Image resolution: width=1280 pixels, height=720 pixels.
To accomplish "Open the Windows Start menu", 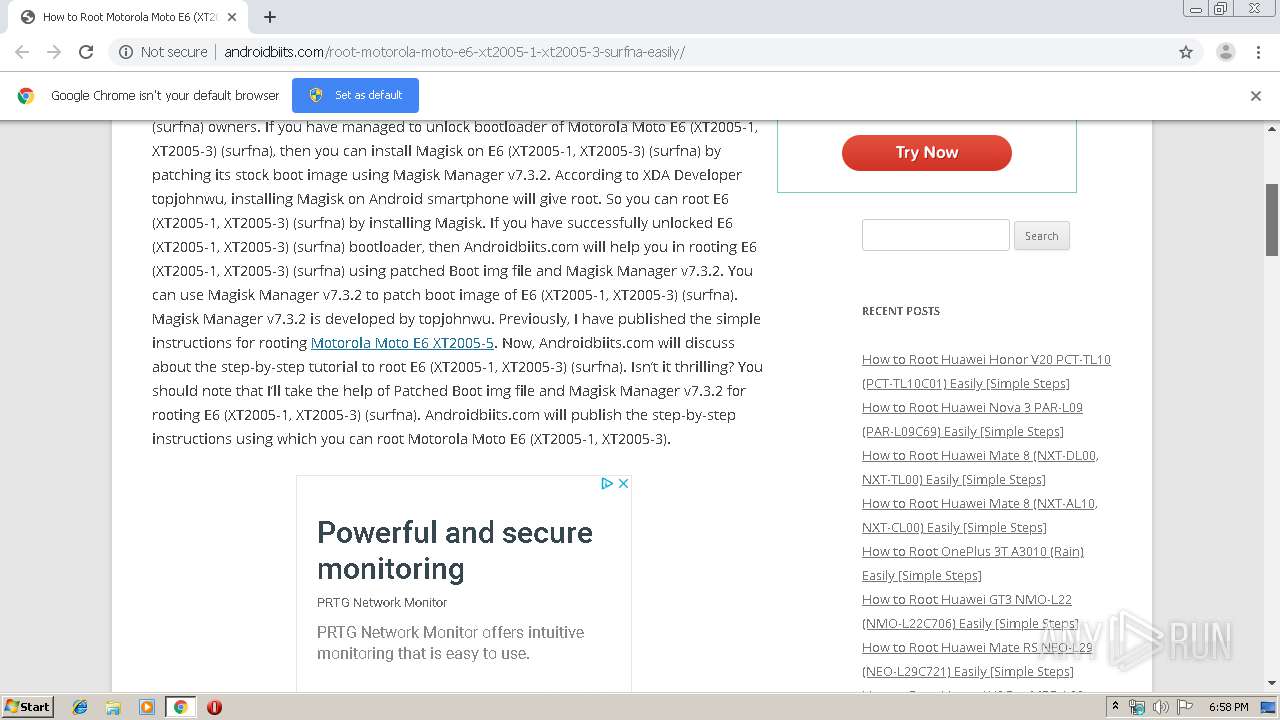I will point(27,706).
